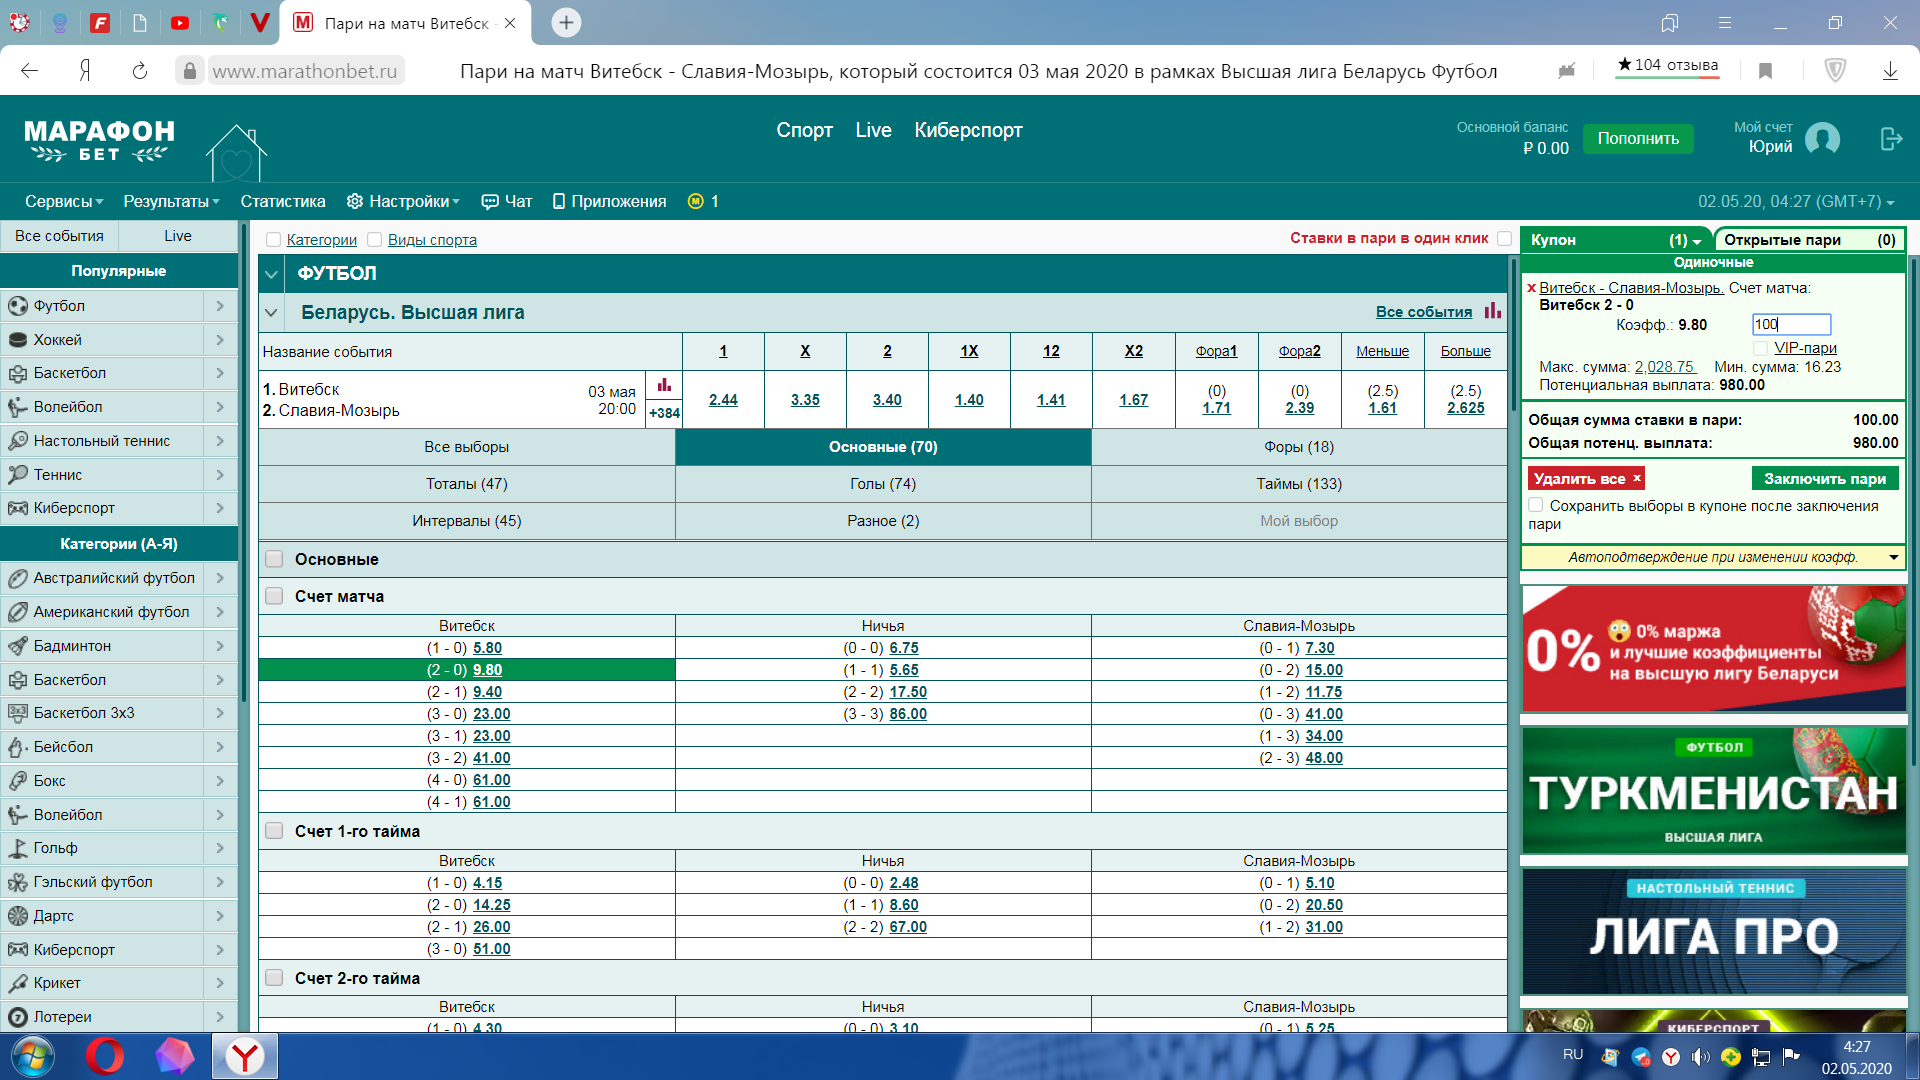1920x1080 pixels.
Task: Open the Туркменистан Высшая лига banner
Action: (x=1713, y=791)
